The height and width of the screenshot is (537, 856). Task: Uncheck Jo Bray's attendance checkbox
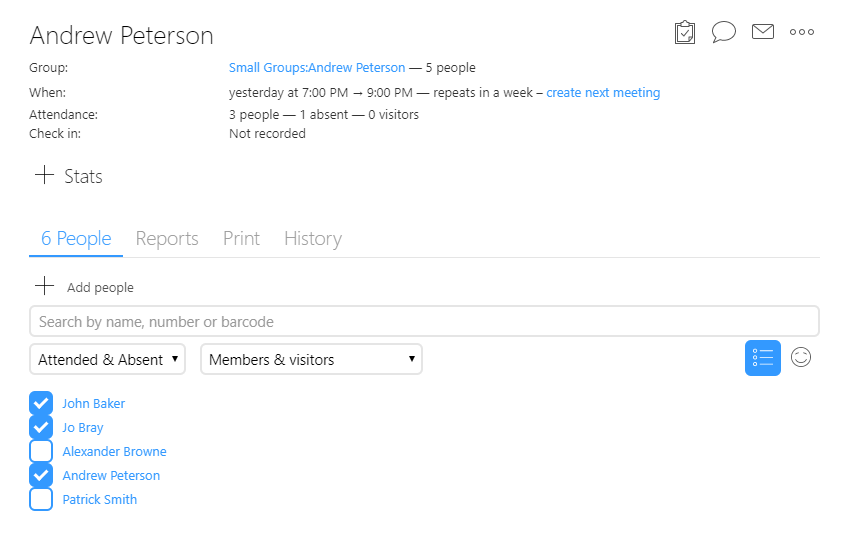(x=41, y=427)
